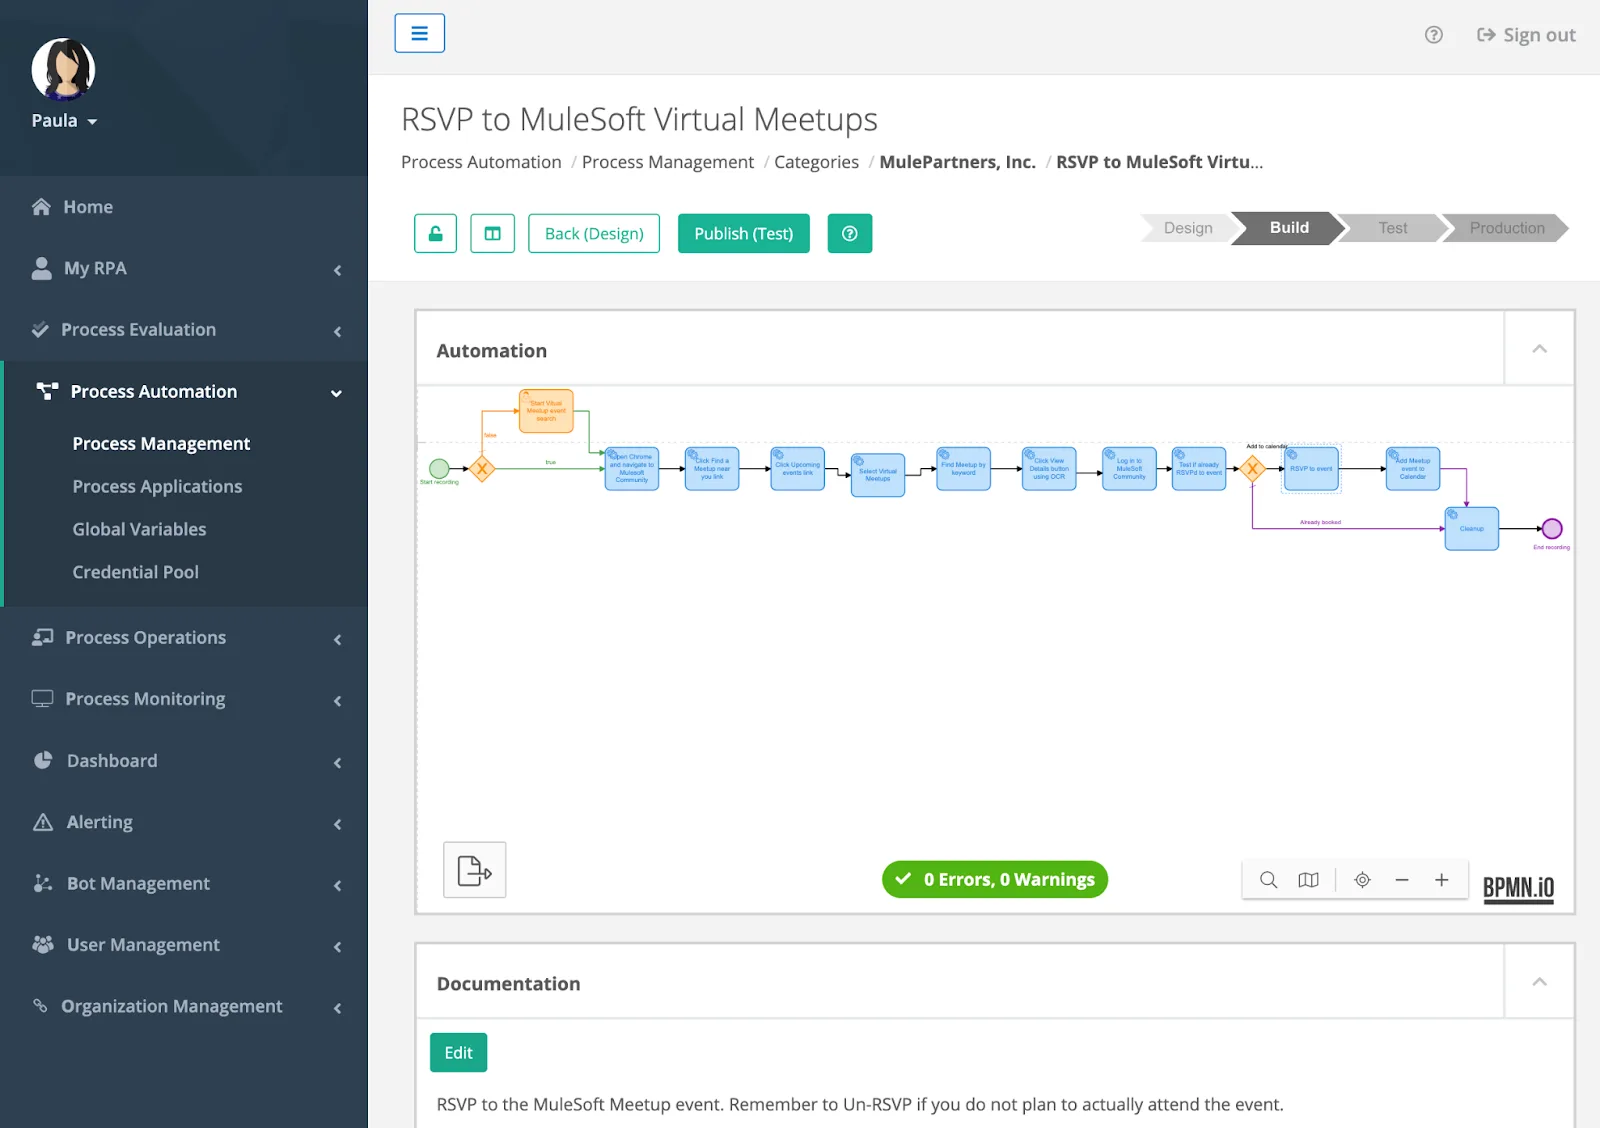Select the Add Meetup event to Calendar task
The width and height of the screenshot is (1600, 1128).
point(1413,468)
